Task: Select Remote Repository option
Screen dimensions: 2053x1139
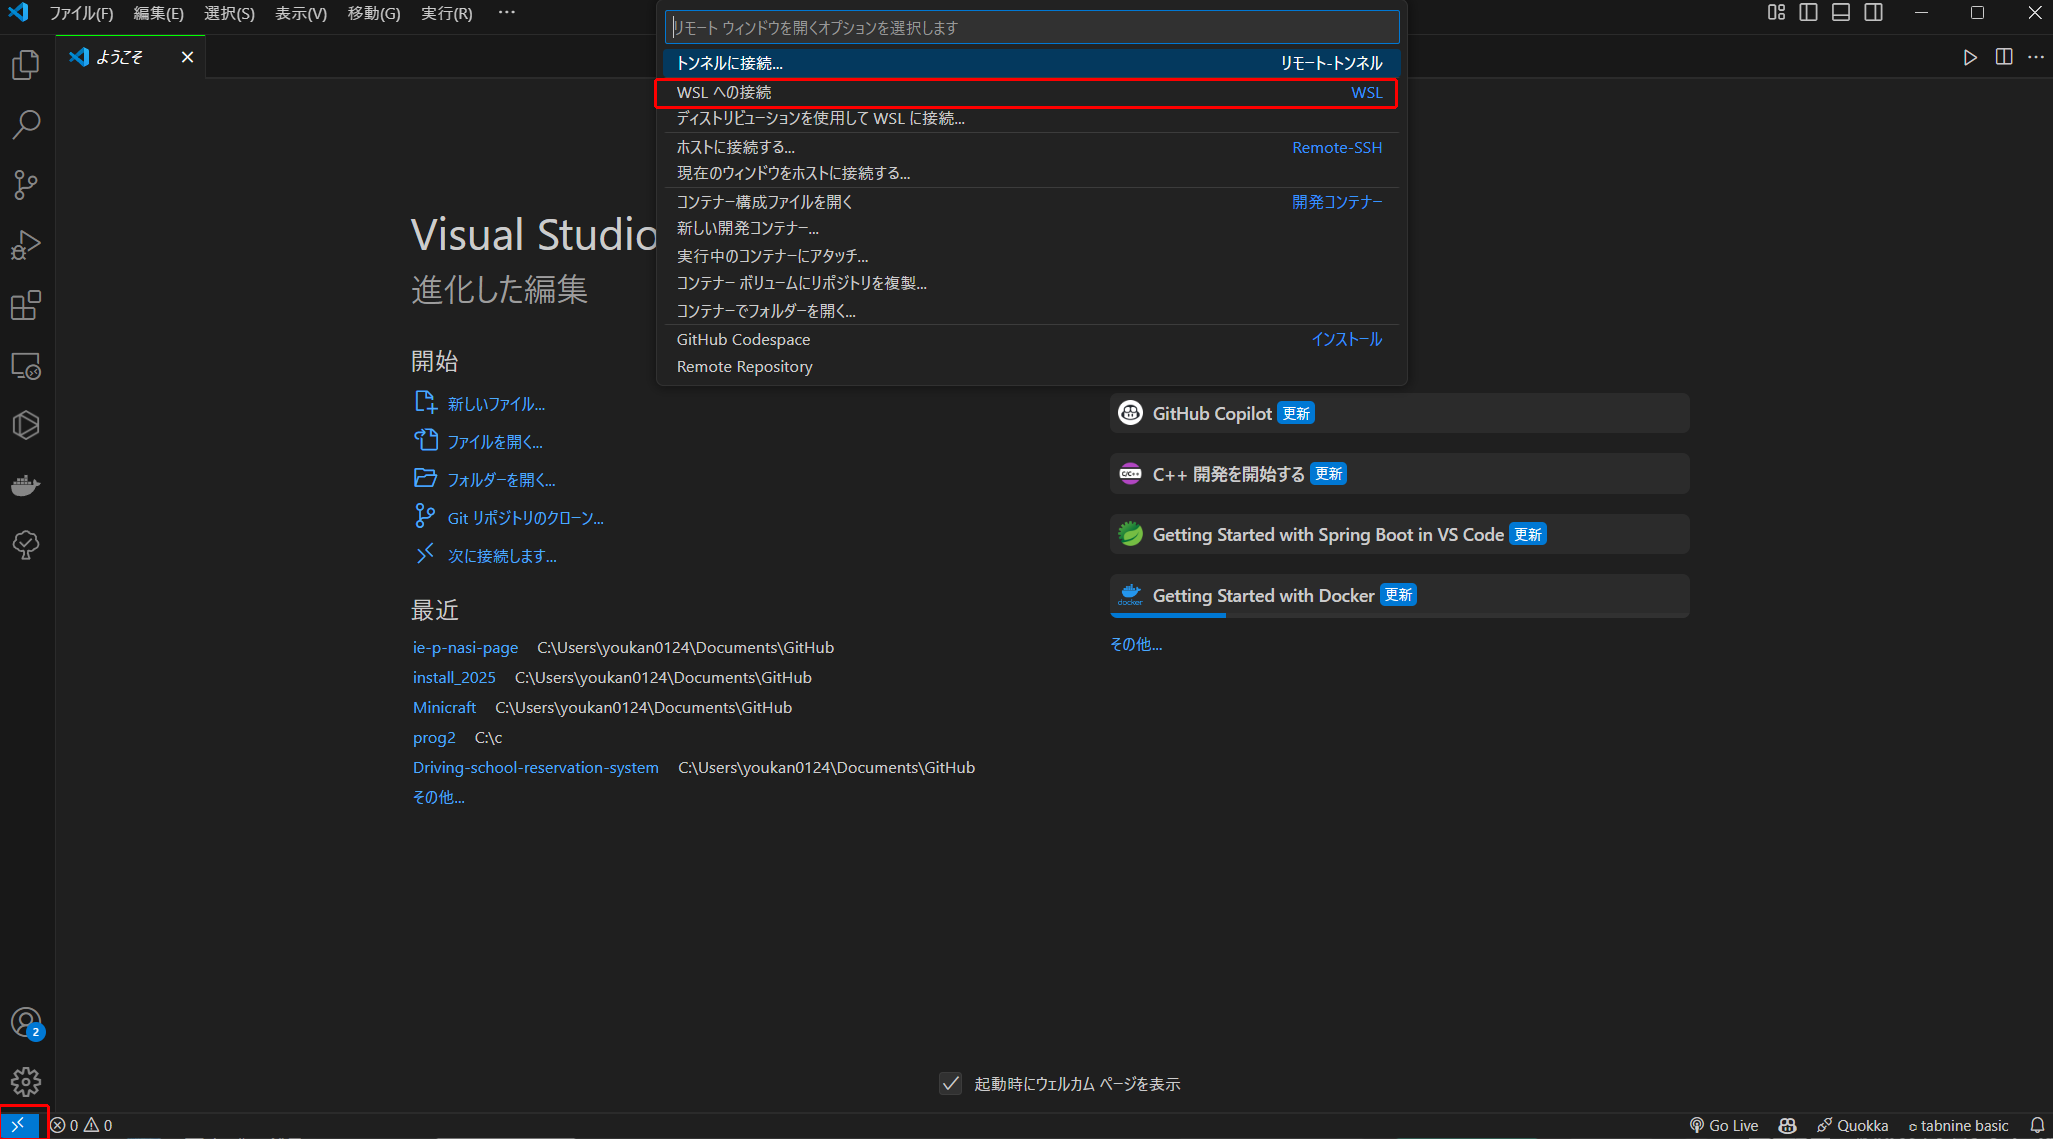Action: 1031,367
